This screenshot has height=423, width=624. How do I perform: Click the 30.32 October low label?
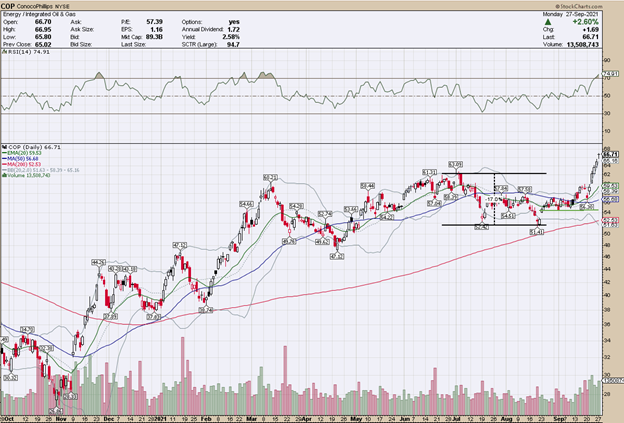[11, 378]
